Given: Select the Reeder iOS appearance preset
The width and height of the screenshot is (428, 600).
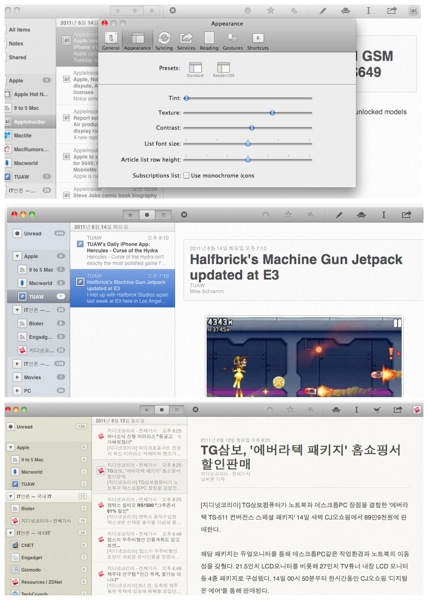Looking at the screenshot, I should [223, 69].
